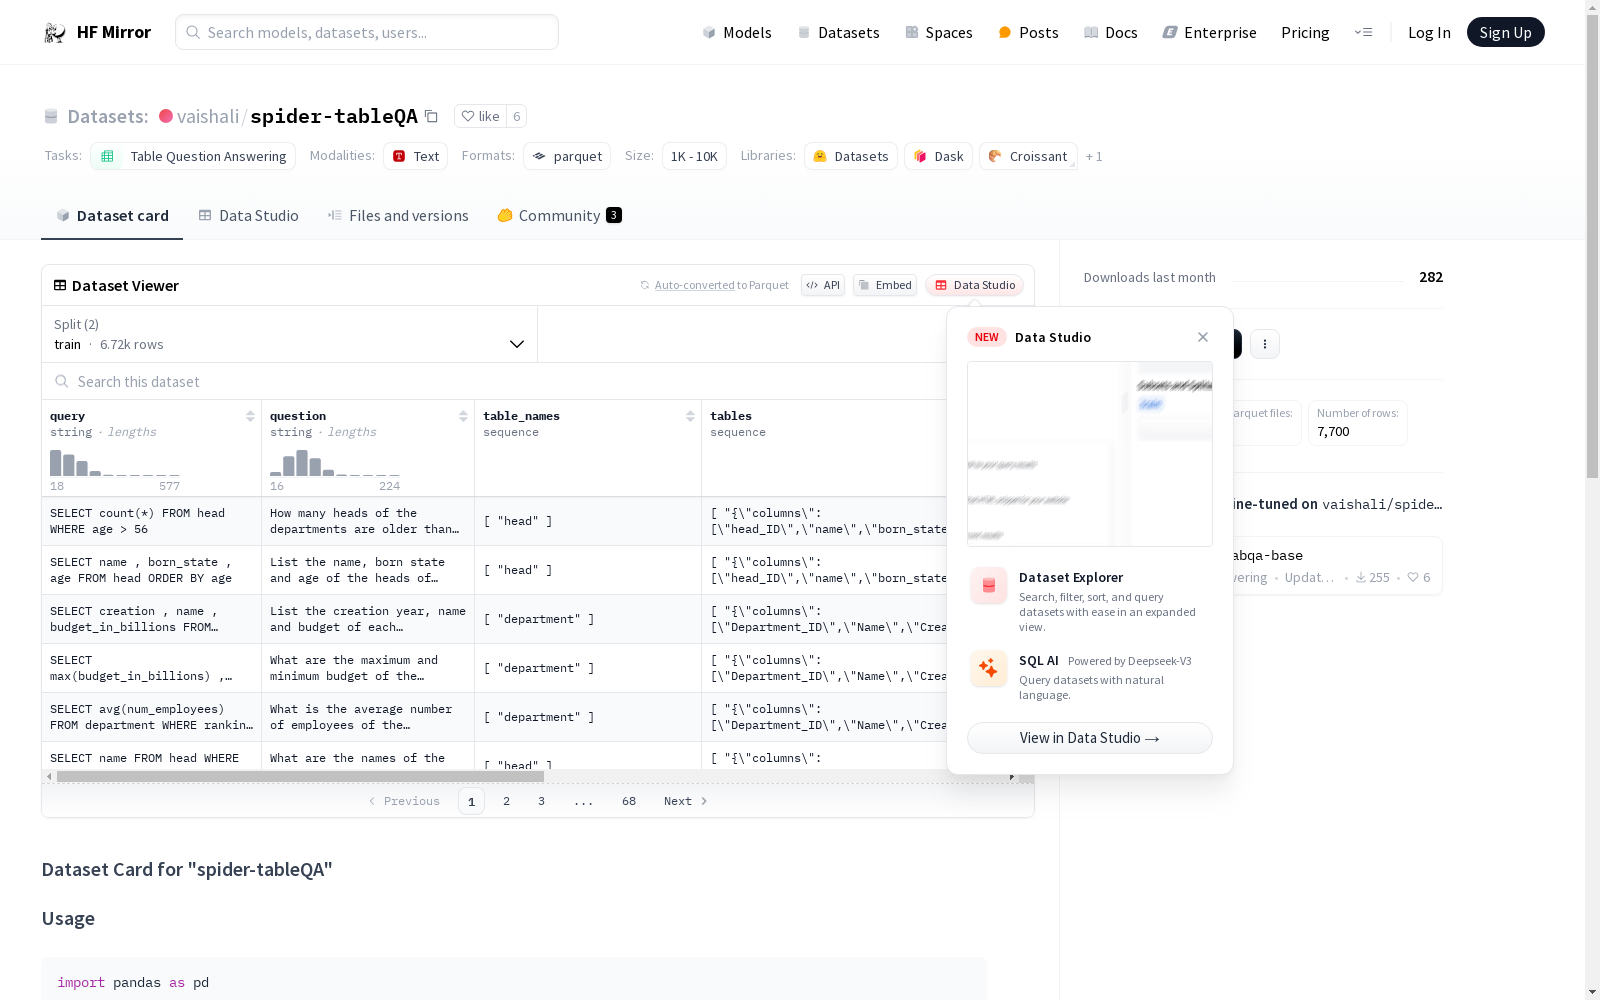
Task: Sort by the table_names column
Action: [x=690, y=416]
